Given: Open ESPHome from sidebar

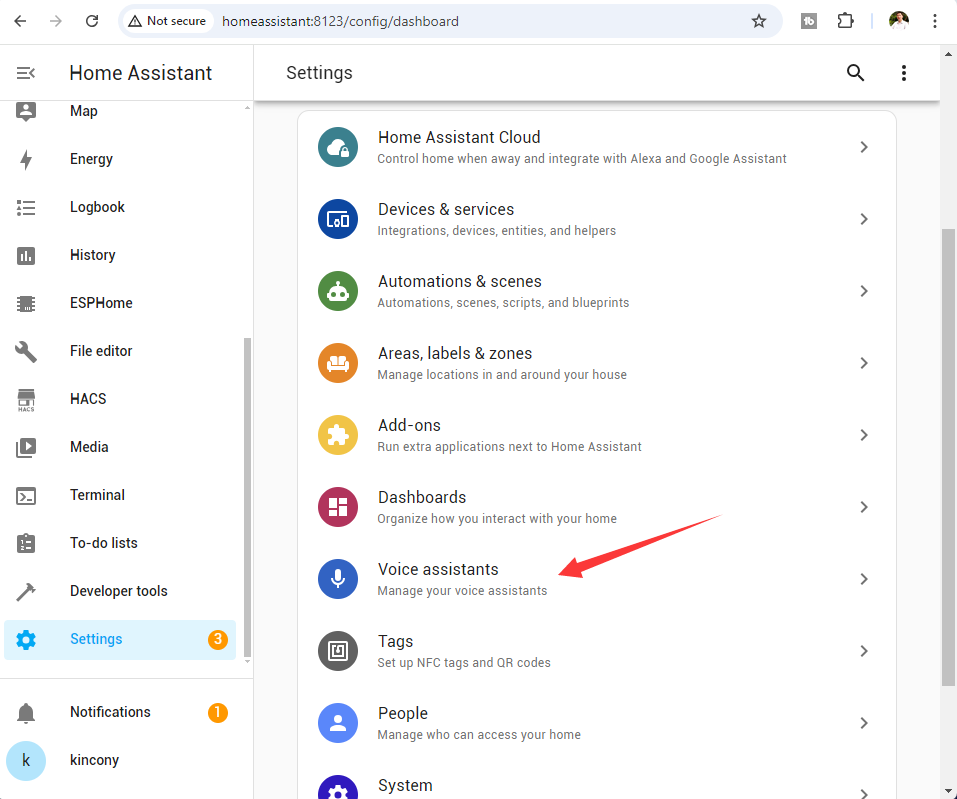Looking at the screenshot, I should click(120, 303).
